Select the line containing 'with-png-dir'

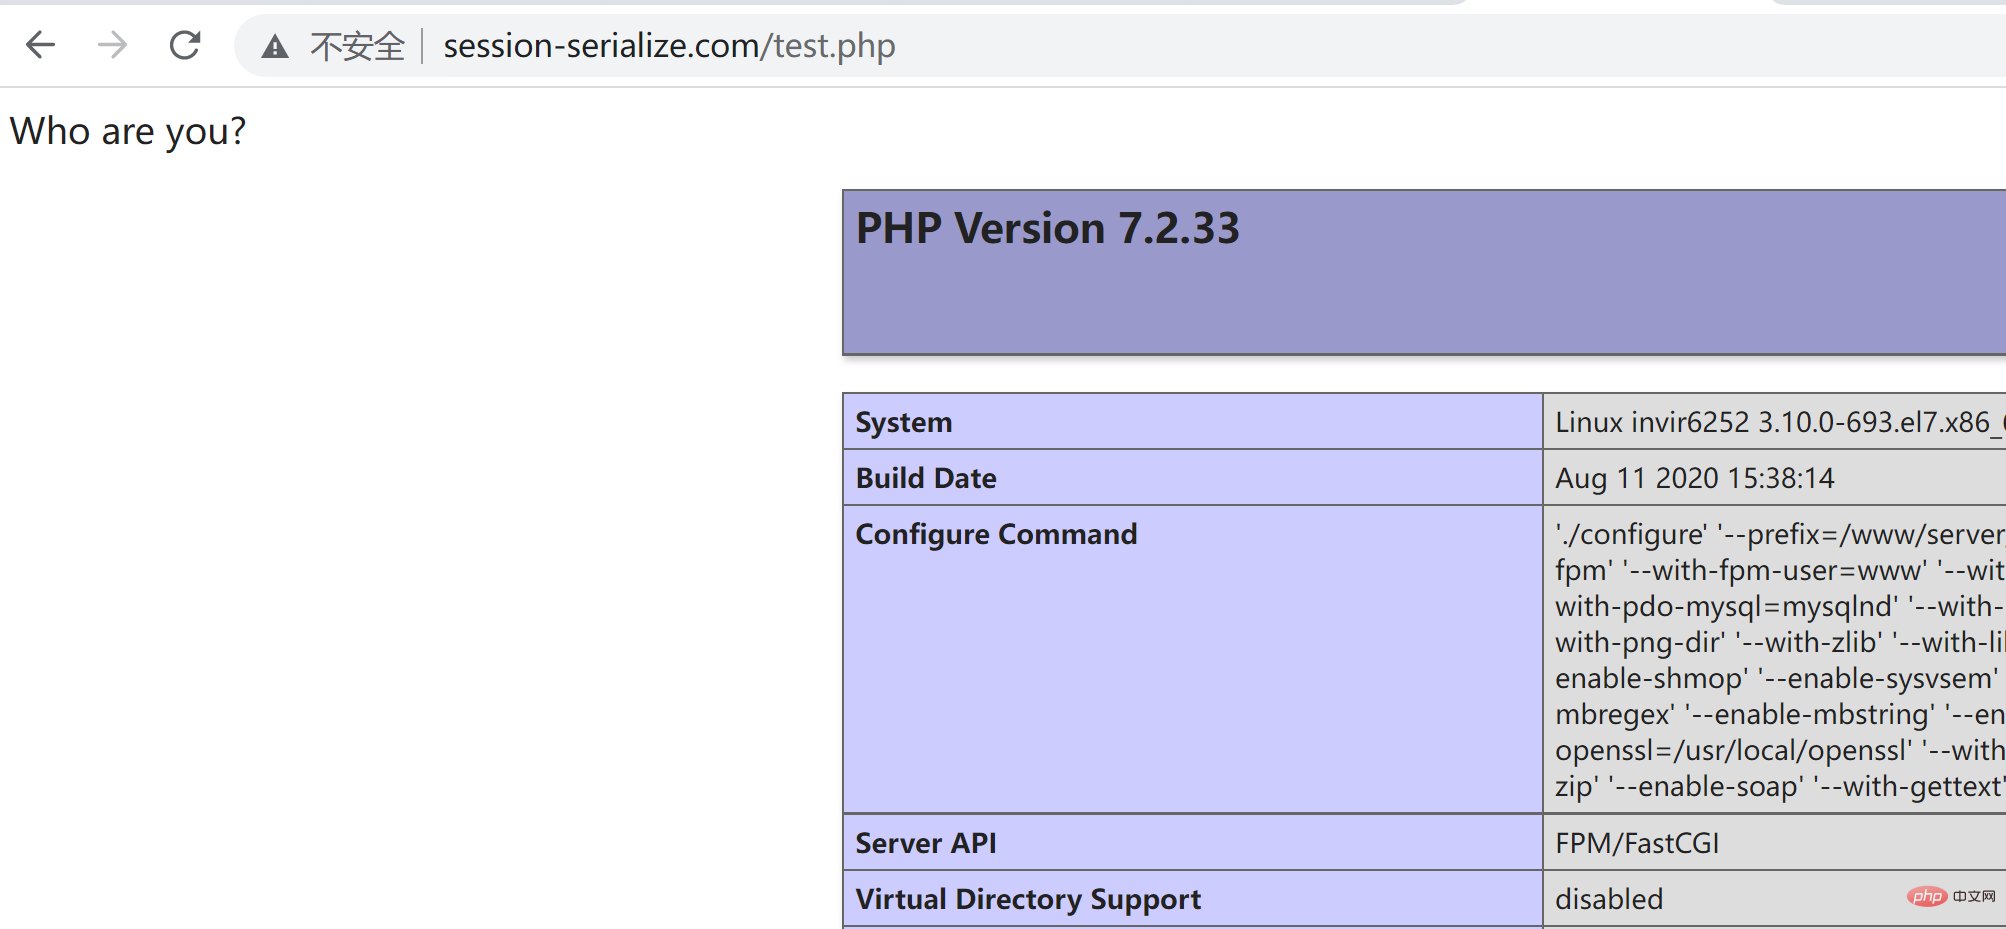pos(1780,642)
